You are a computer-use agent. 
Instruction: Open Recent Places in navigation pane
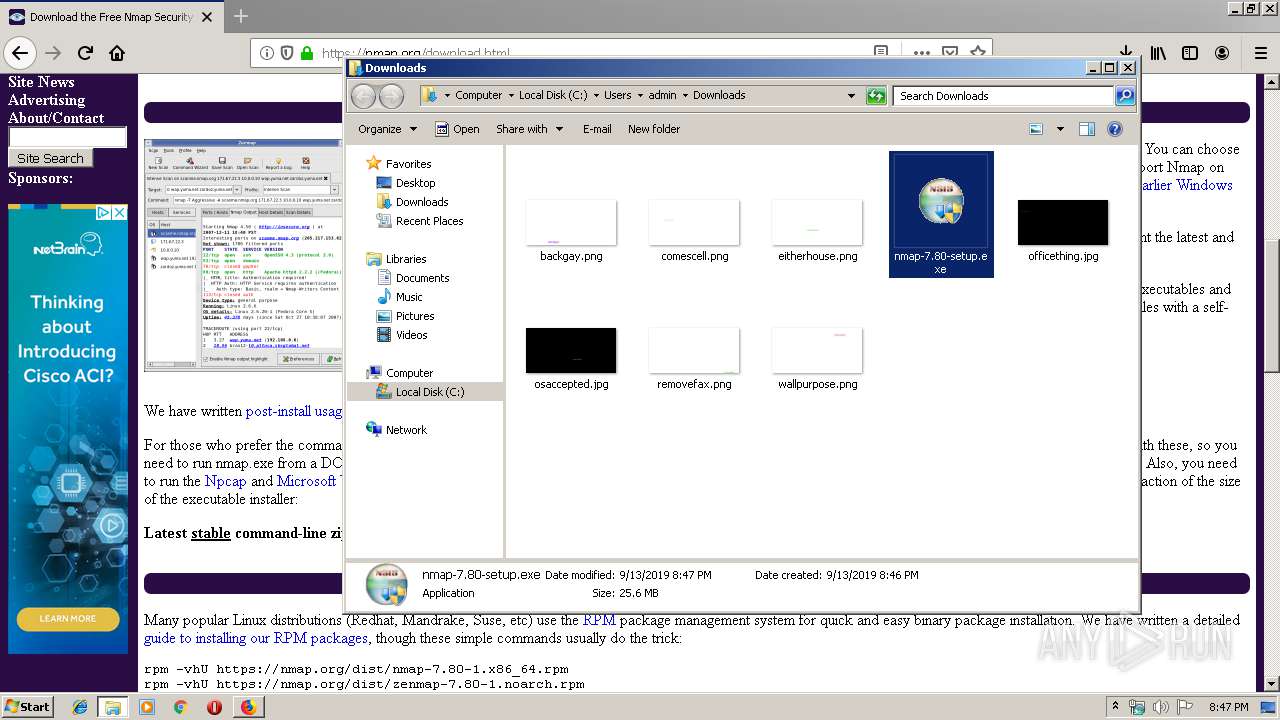click(x=429, y=221)
